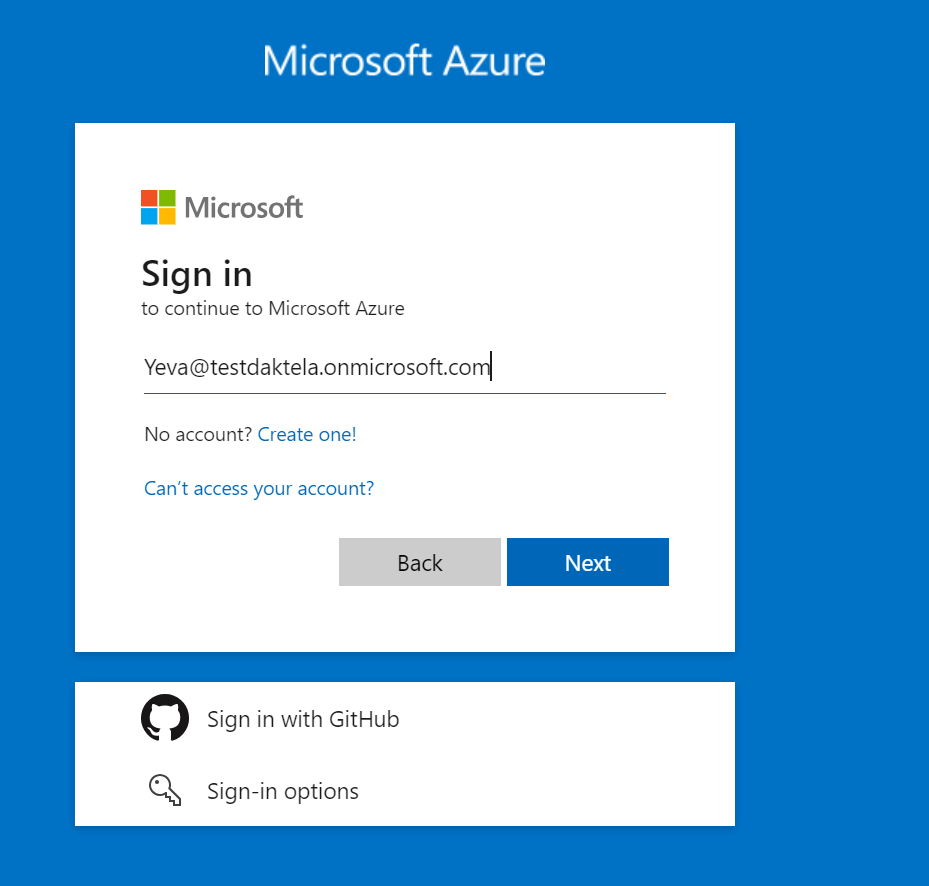Click the "Microsoft Azure" page title
This screenshot has width=929, height=886.
tap(404, 61)
